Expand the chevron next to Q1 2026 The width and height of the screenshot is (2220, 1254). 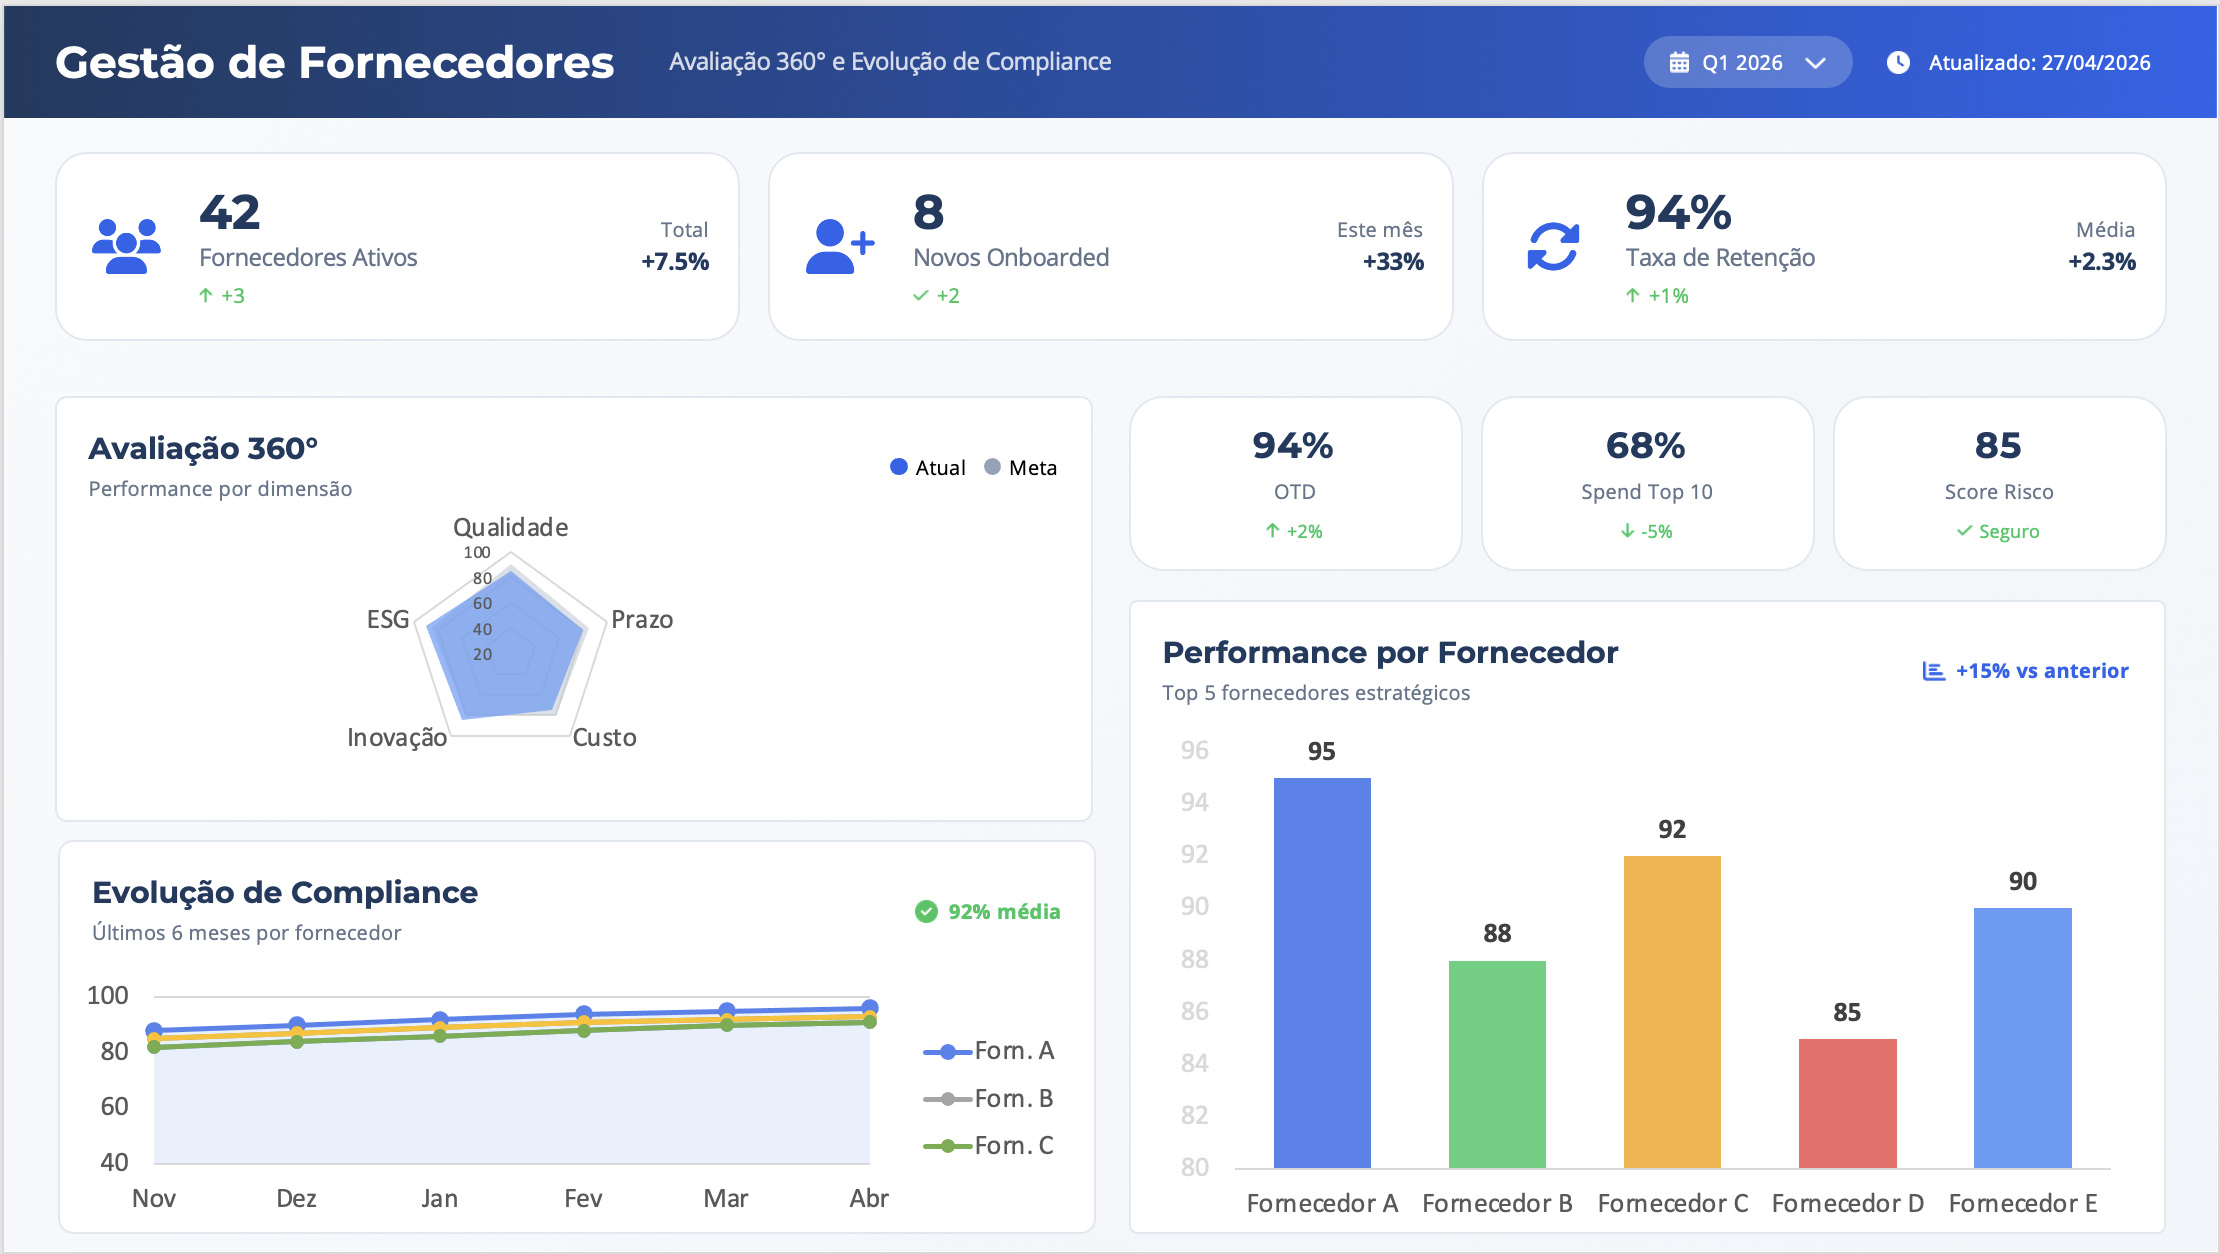click(1816, 63)
